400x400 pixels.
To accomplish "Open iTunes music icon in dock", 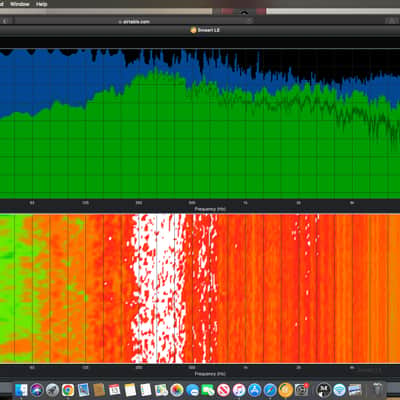I will click(x=239, y=389).
